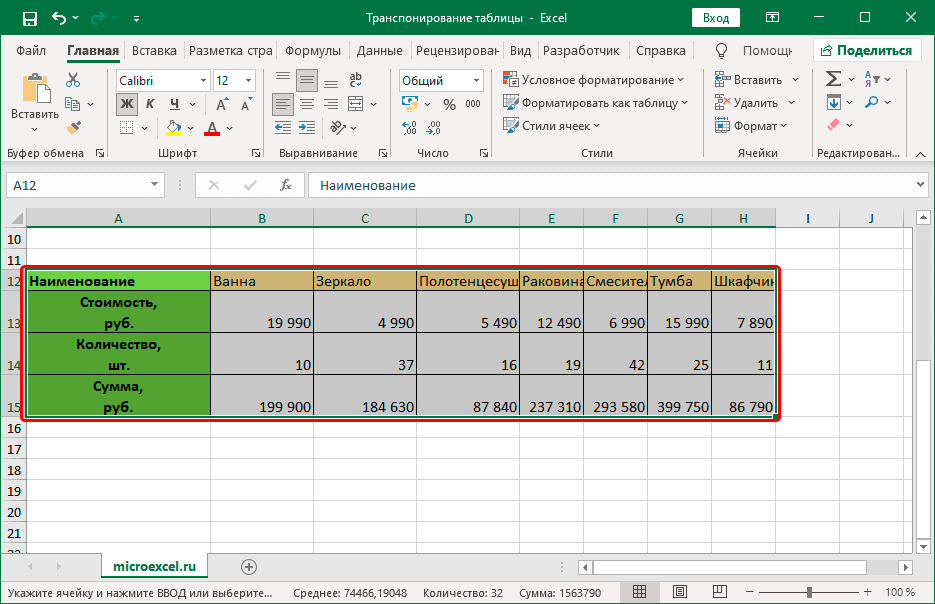
Task: Open the font size 12 dropdown
Action: (249, 80)
